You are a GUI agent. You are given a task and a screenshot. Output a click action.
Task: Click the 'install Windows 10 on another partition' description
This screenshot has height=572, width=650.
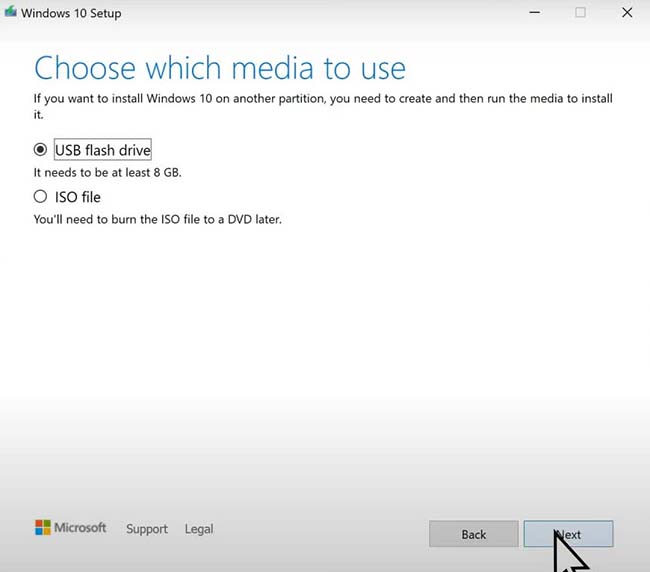(323, 106)
